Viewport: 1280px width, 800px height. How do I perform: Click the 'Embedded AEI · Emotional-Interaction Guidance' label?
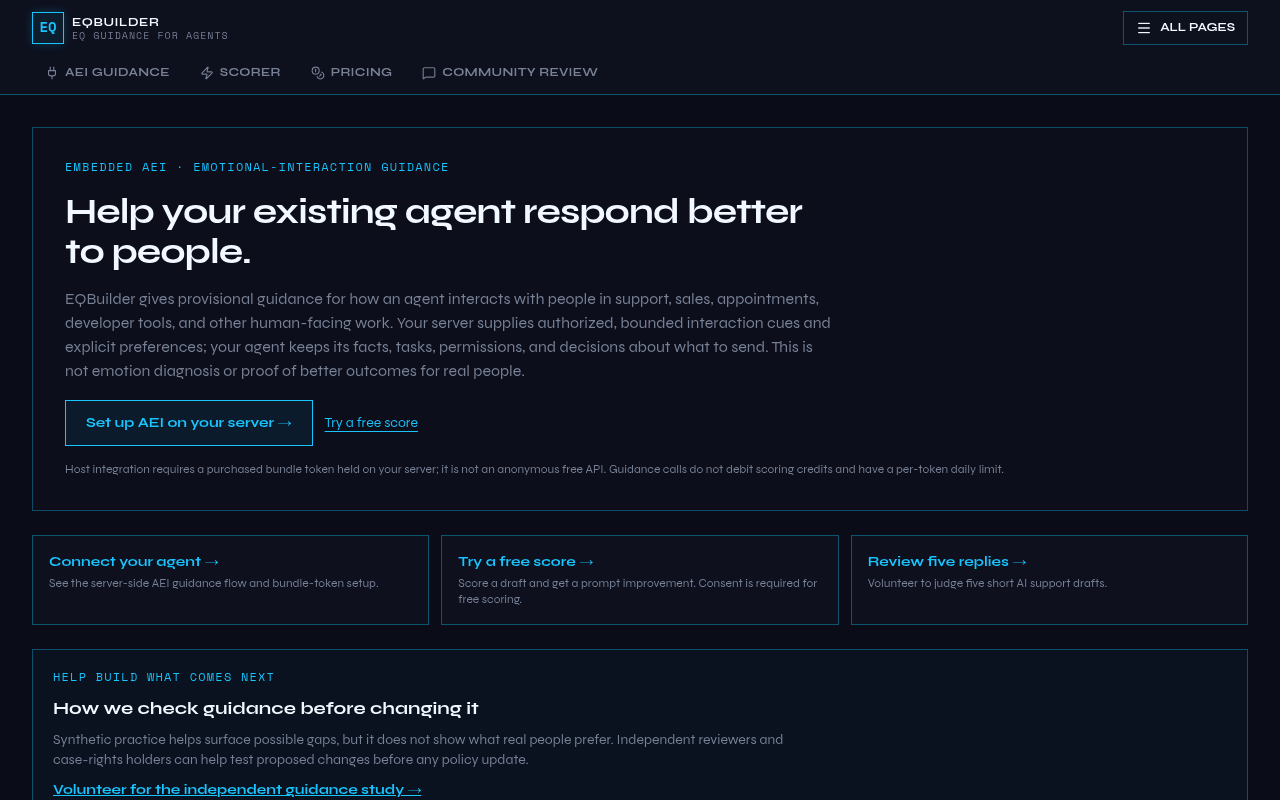pos(257,167)
